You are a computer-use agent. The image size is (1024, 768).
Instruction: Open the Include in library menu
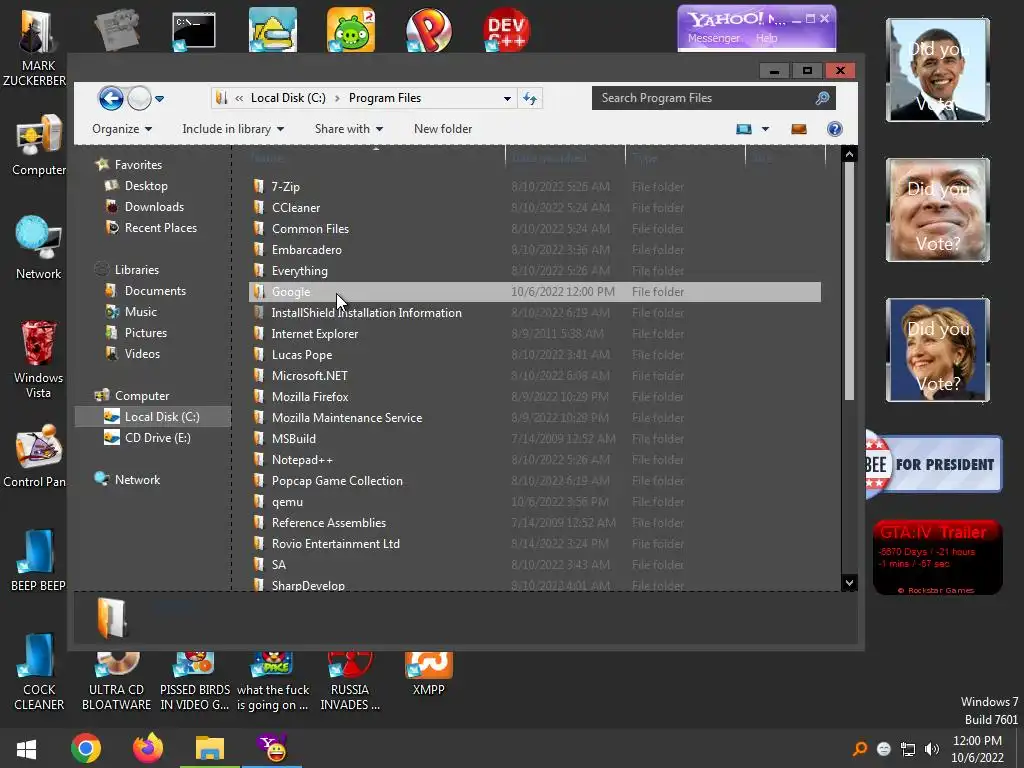[x=233, y=129]
